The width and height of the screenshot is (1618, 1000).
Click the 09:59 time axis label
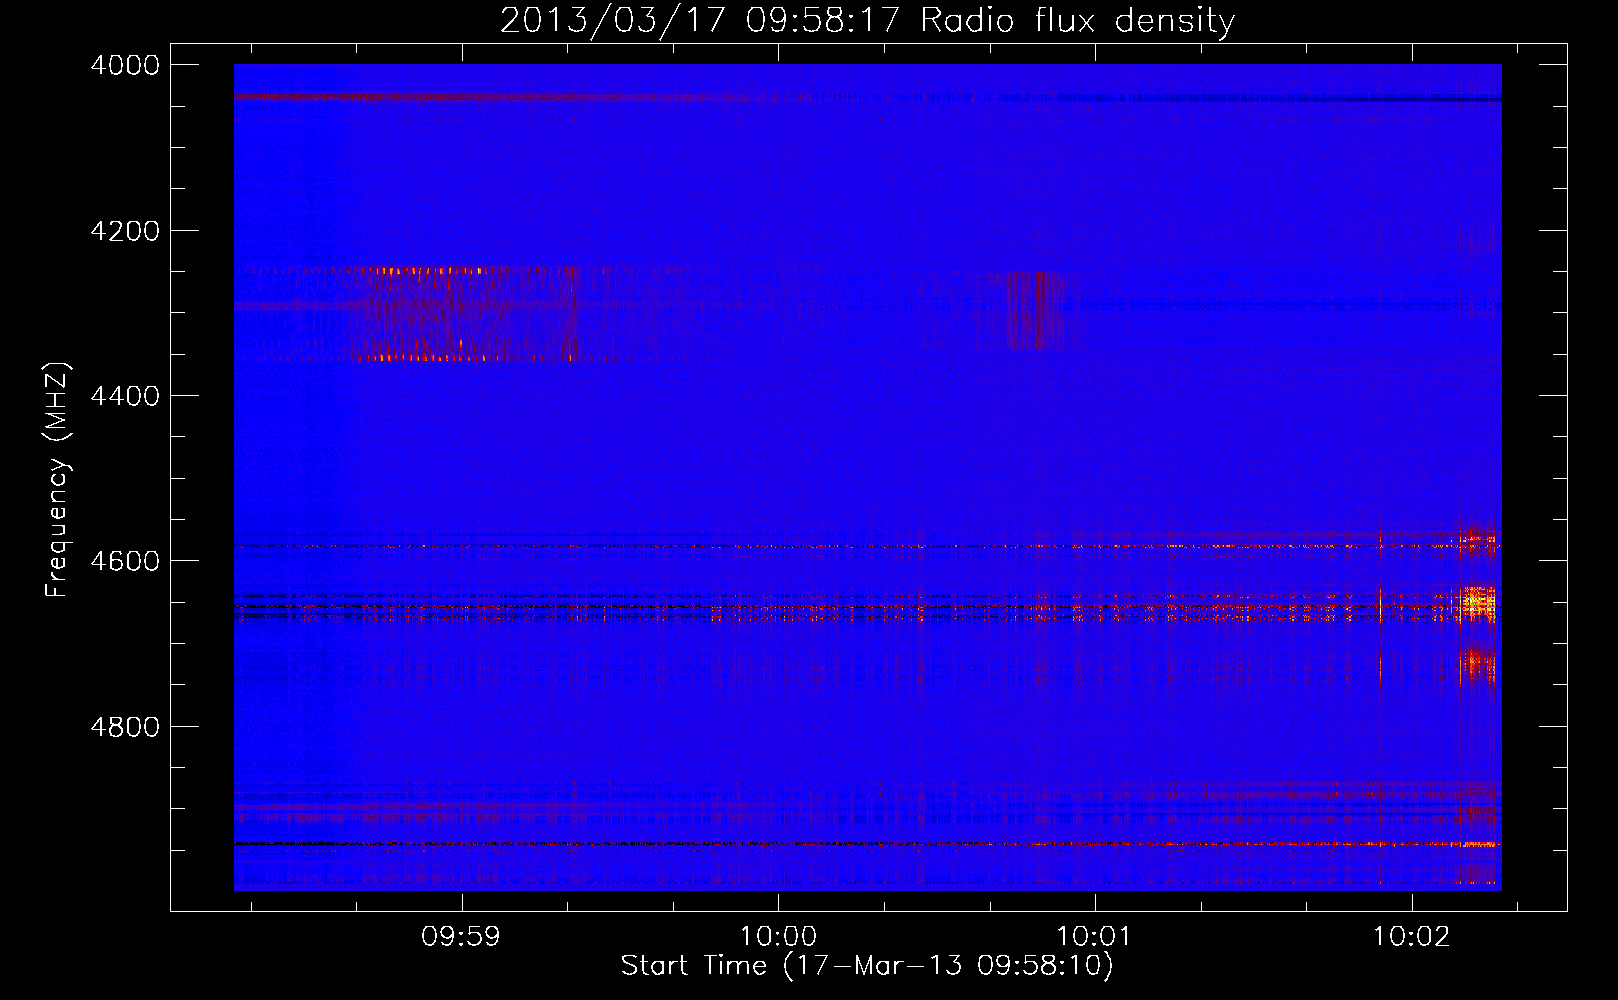[x=461, y=937]
